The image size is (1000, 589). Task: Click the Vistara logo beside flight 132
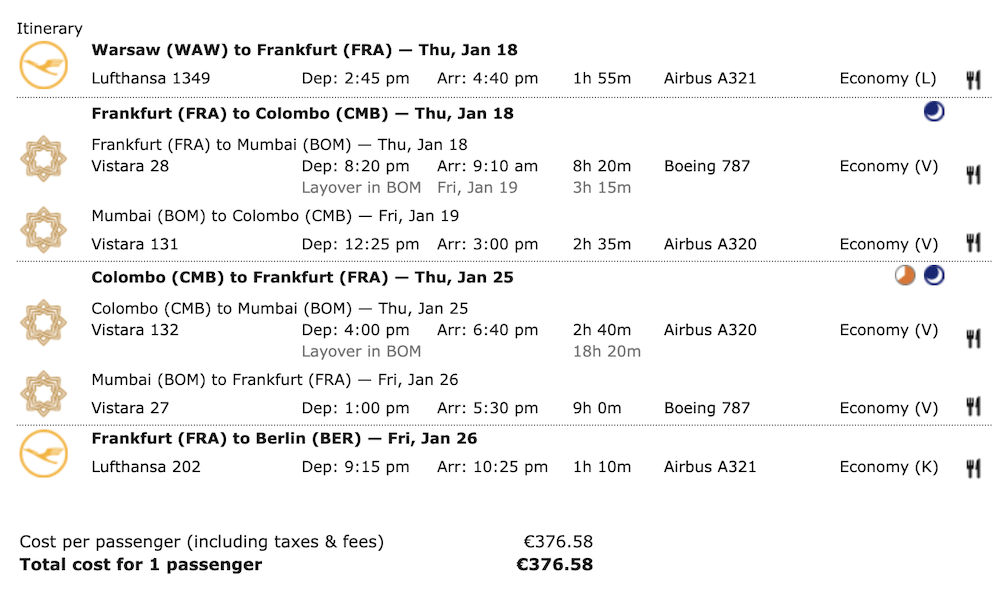pyautogui.click(x=43, y=323)
